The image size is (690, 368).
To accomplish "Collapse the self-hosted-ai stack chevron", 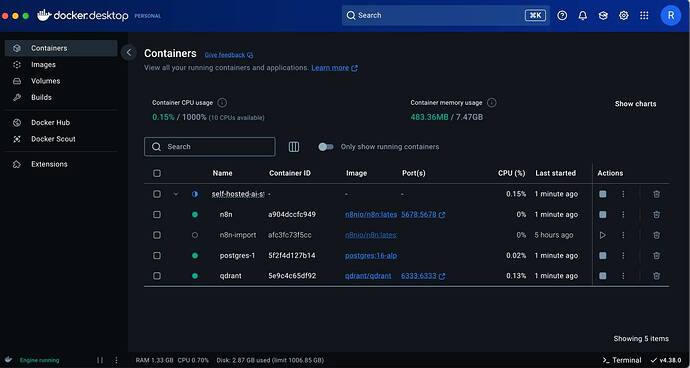I will [x=176, y=194].
